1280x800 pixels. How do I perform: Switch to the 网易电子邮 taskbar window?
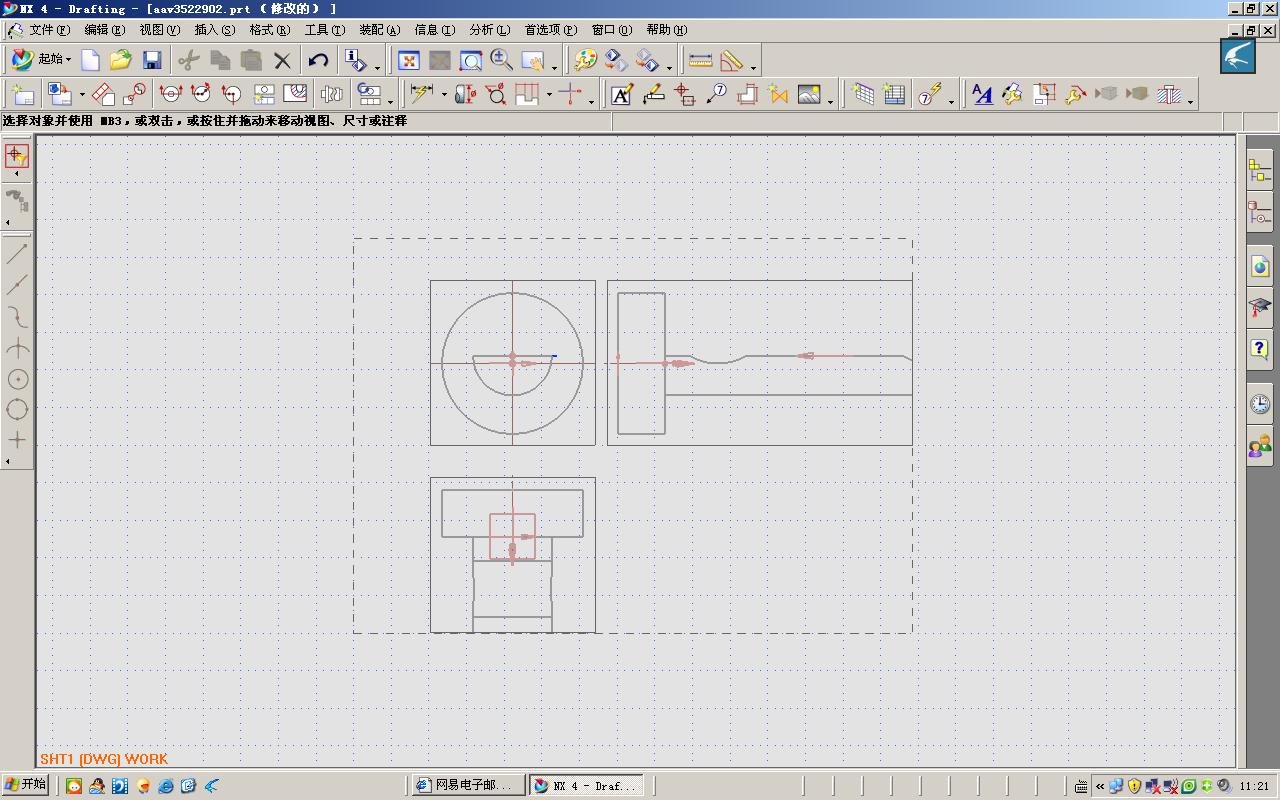[467, 786]
